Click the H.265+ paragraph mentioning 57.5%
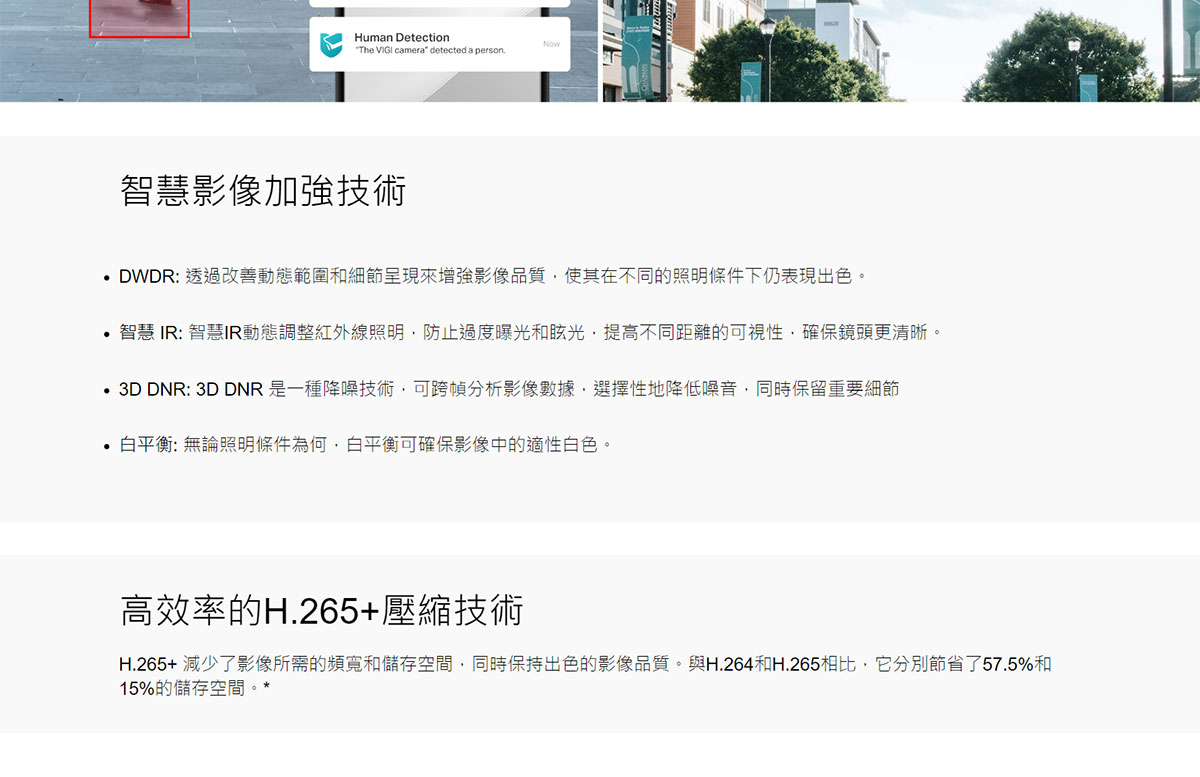1200x777 pixels. (x=585, y=676)
